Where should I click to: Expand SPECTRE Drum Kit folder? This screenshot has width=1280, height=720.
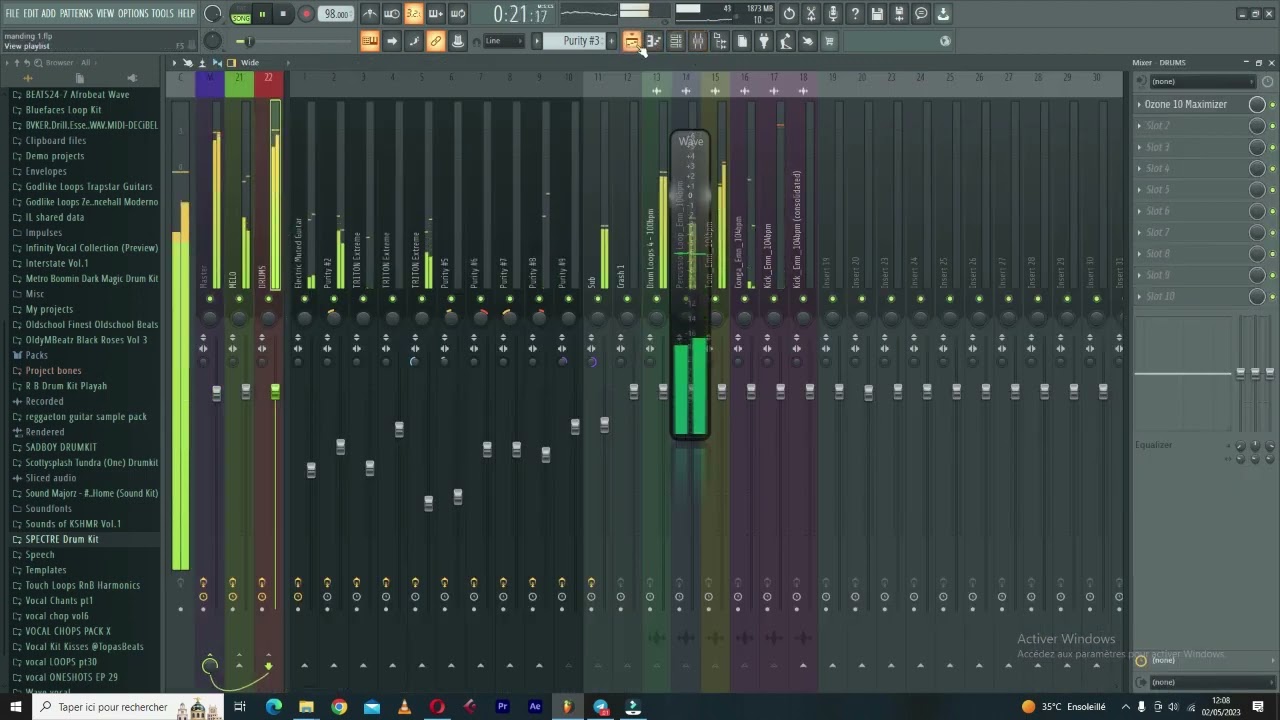pos(62,539)
